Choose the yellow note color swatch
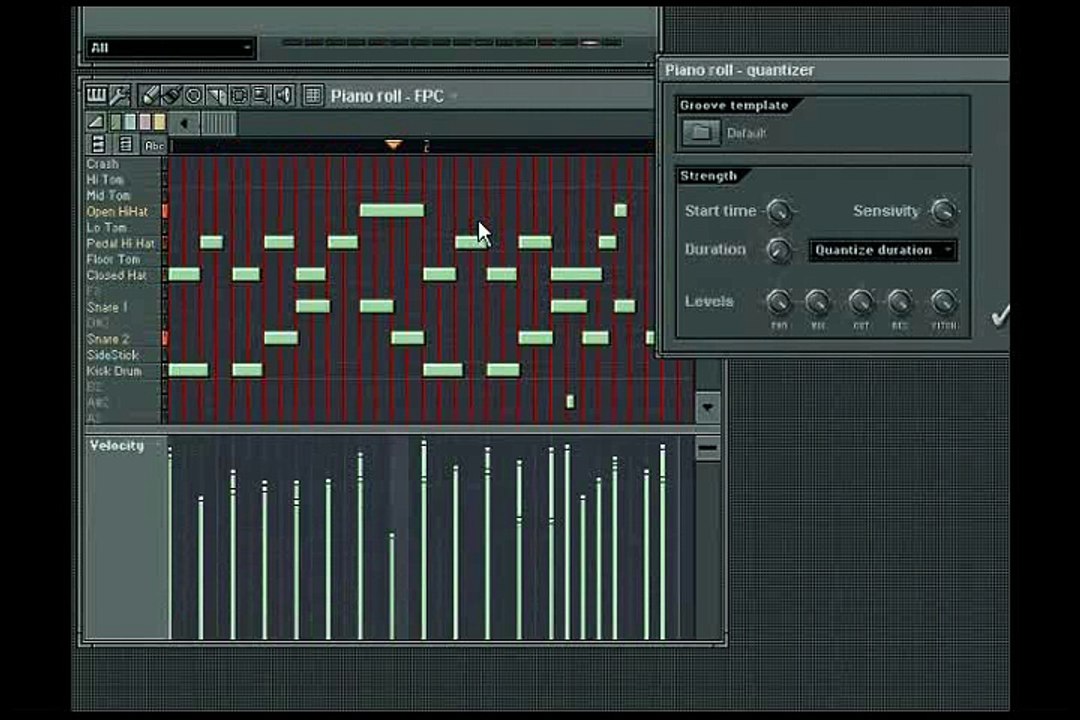1080x720 pixels. pyautogui.click(x=159, y=123)
